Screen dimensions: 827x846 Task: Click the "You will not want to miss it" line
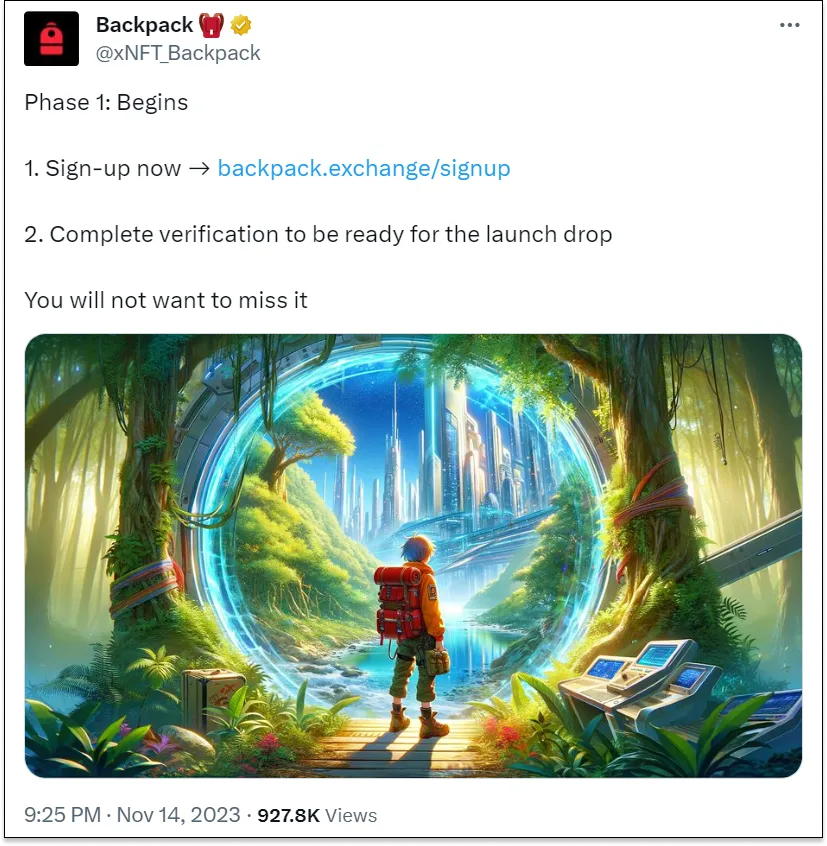click(166, 301)
